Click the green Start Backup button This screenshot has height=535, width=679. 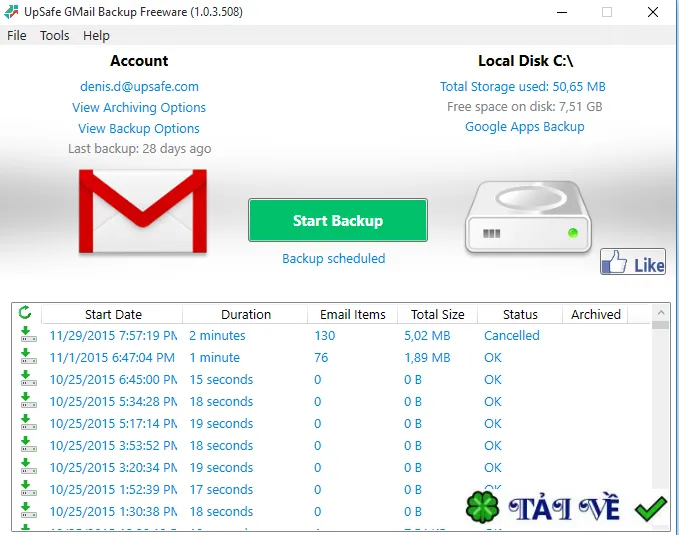(x=338, y=220)
